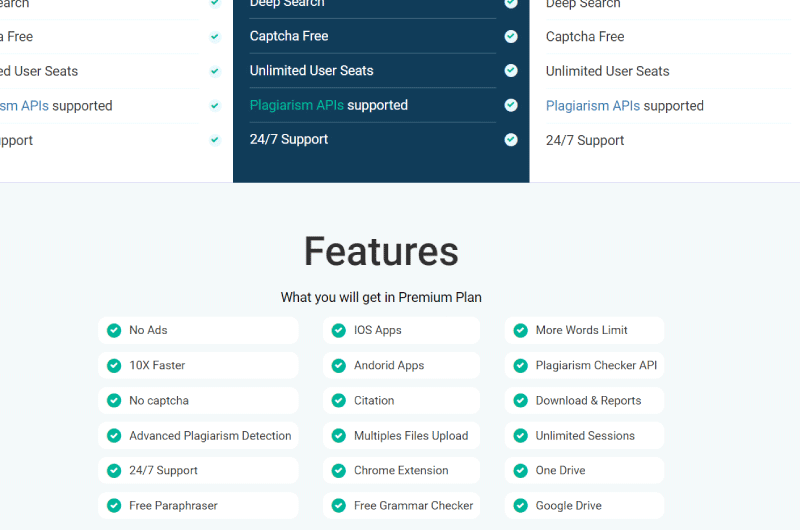Screen dimensions: 800x530
Task: Click the check icon beside Andorid Apps
Action: point(338,366)
